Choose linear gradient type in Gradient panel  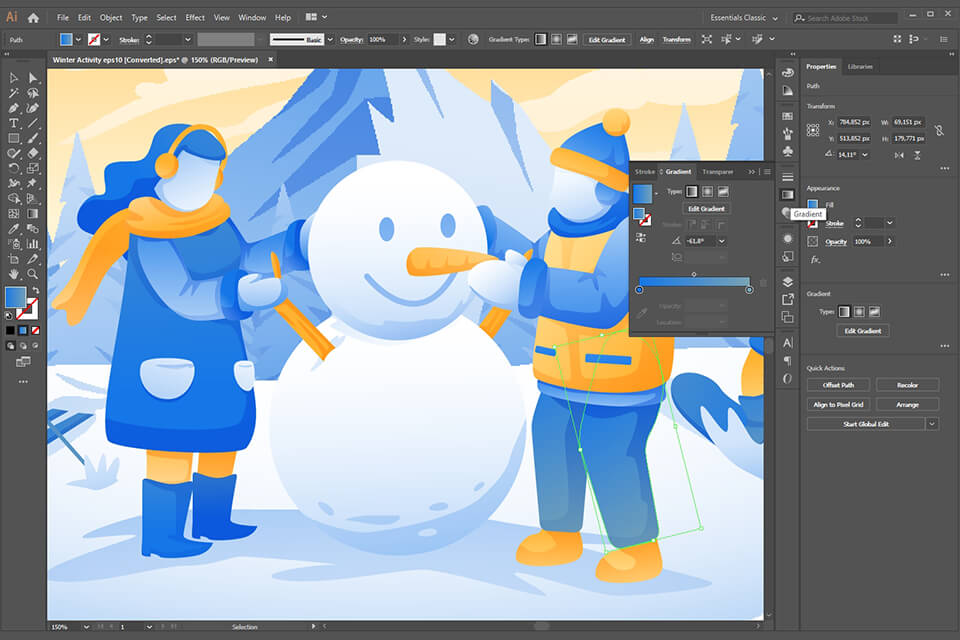tap(691, 191)
